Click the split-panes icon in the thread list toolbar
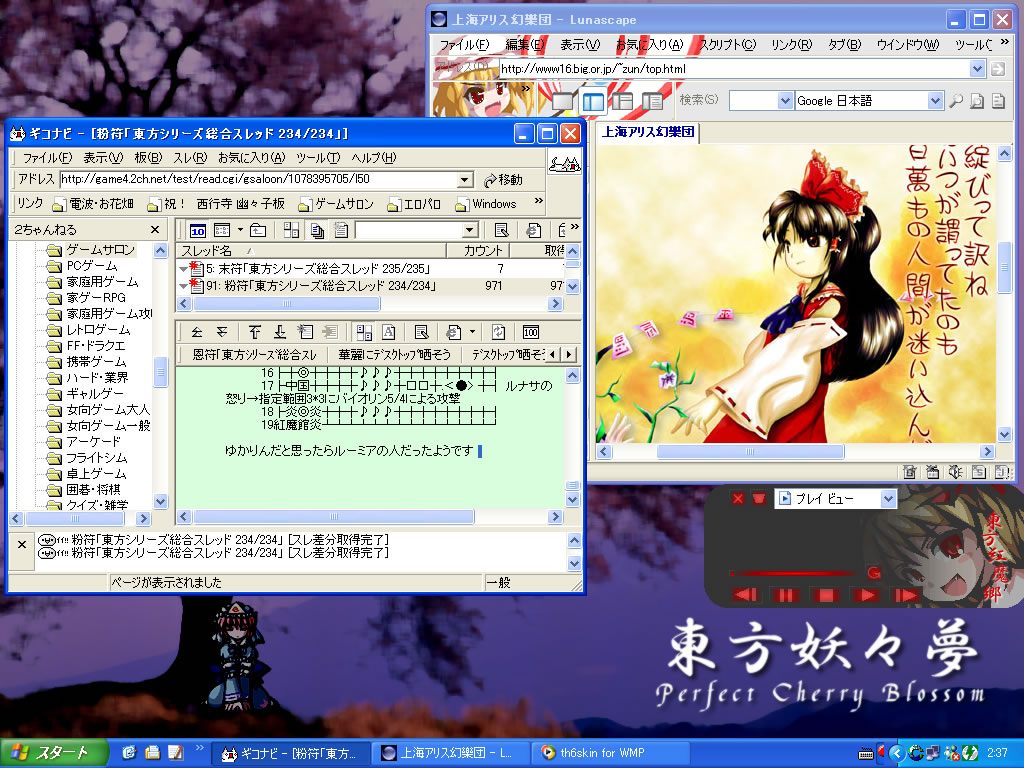 [x=291, y=231]
